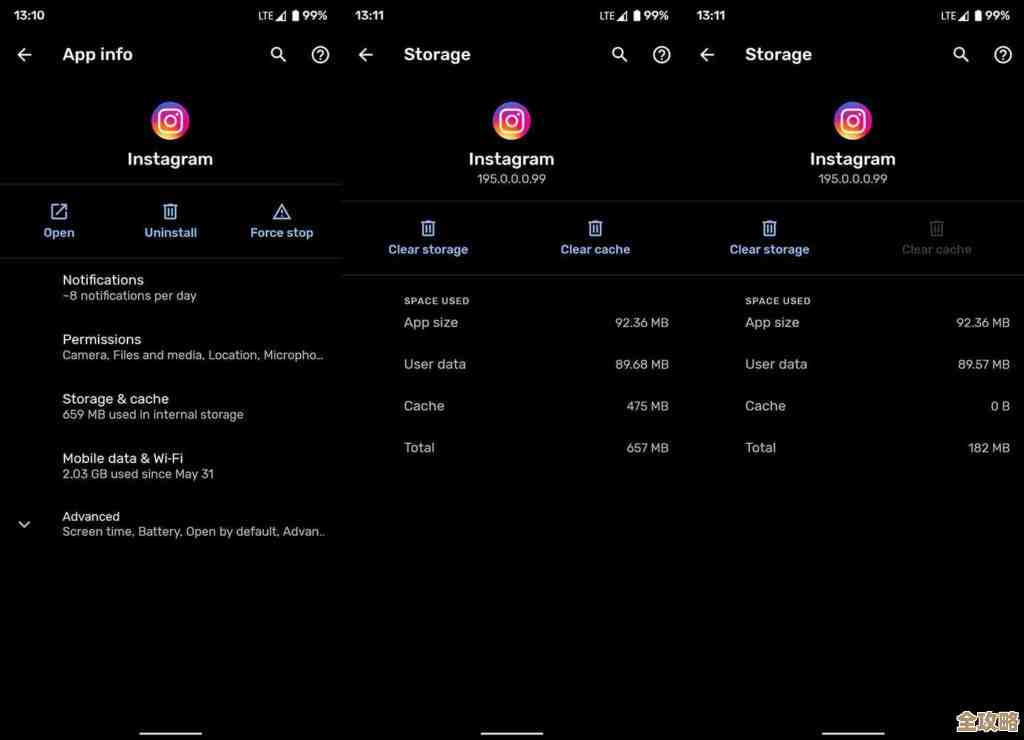
Task: Tap the greyed-out Clear cache button
Action: [x=936, y=237]
